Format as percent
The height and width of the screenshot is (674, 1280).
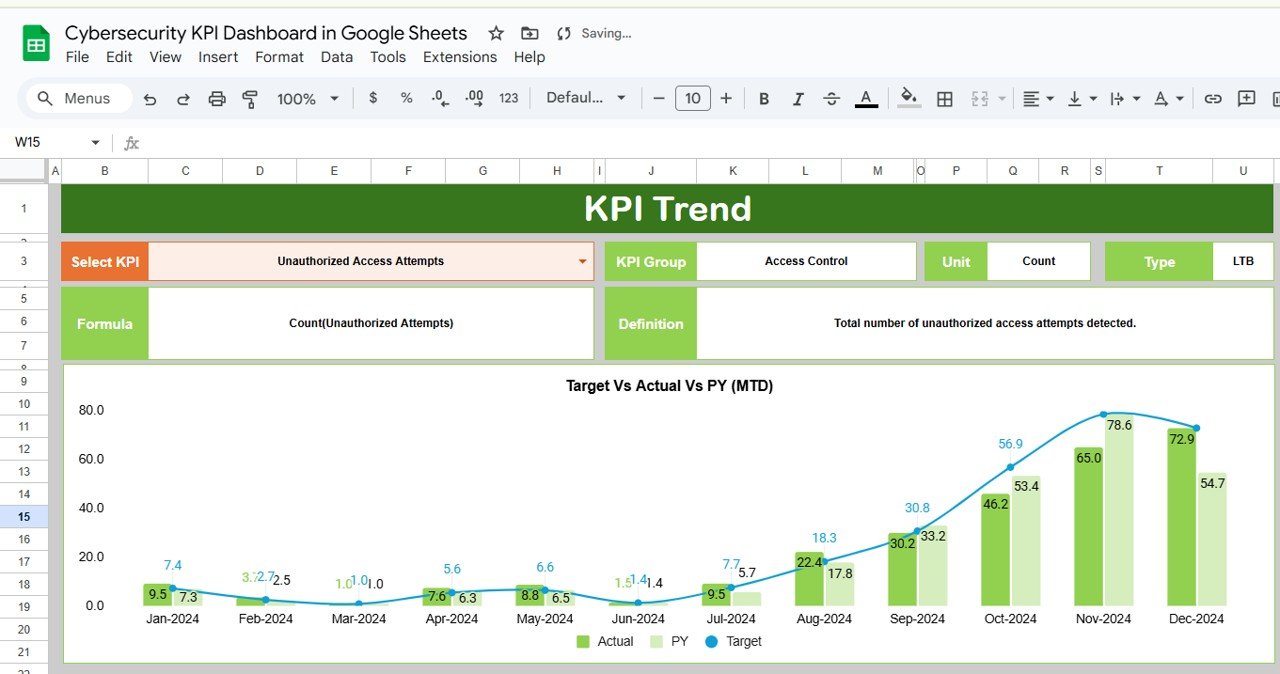pyautogui.click(x=406, y=98)
